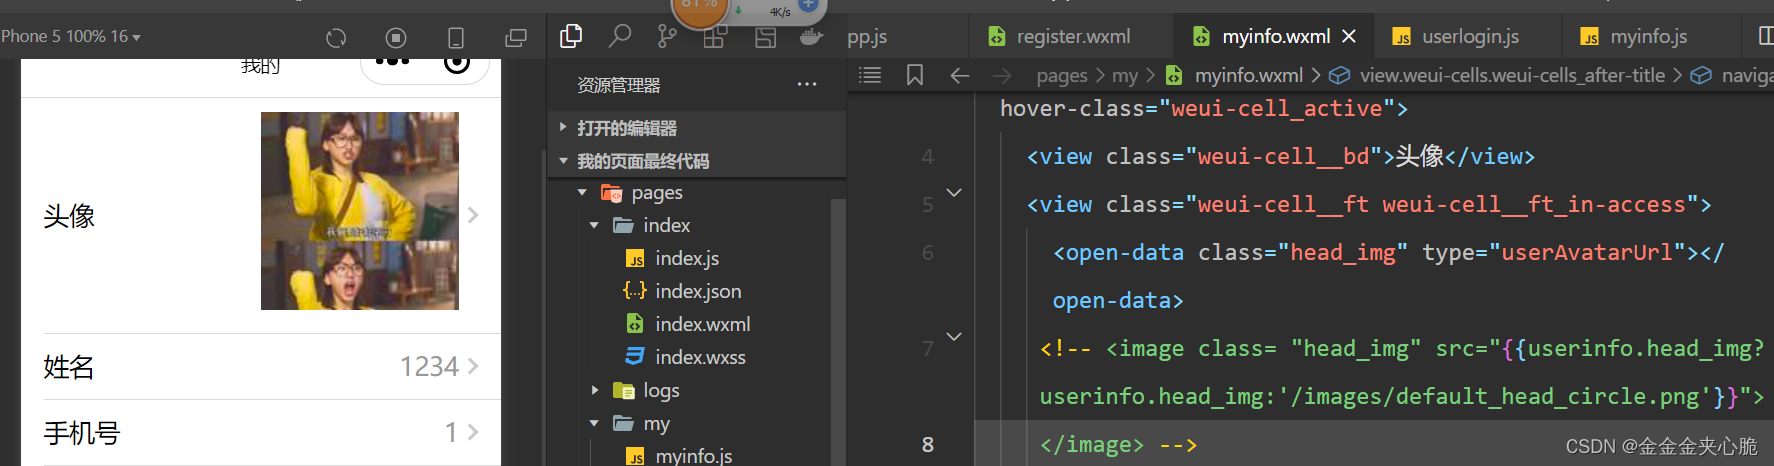Screen dimensions: 1774x466
Task: Click the weui-cell_active class value in the code
Action: 1277,109
